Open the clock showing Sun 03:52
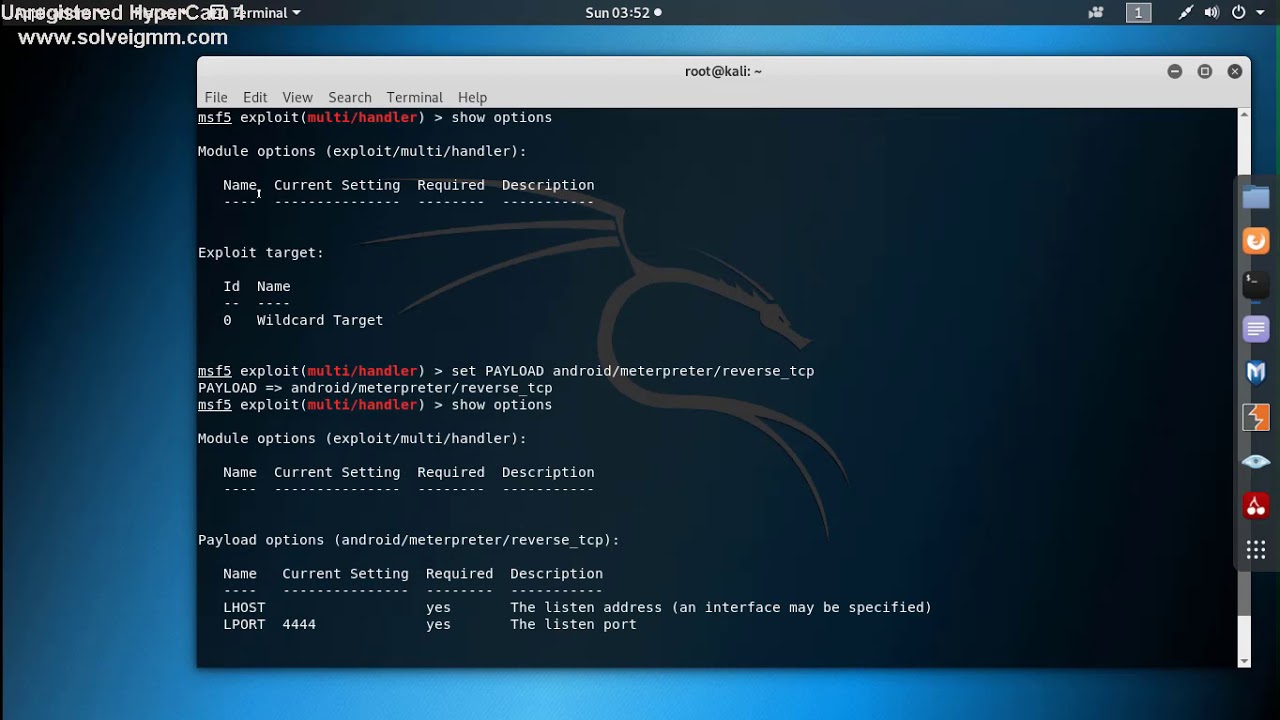Image resolution: width=1280 pixels, height=720 pixels. tap(623, 13)
